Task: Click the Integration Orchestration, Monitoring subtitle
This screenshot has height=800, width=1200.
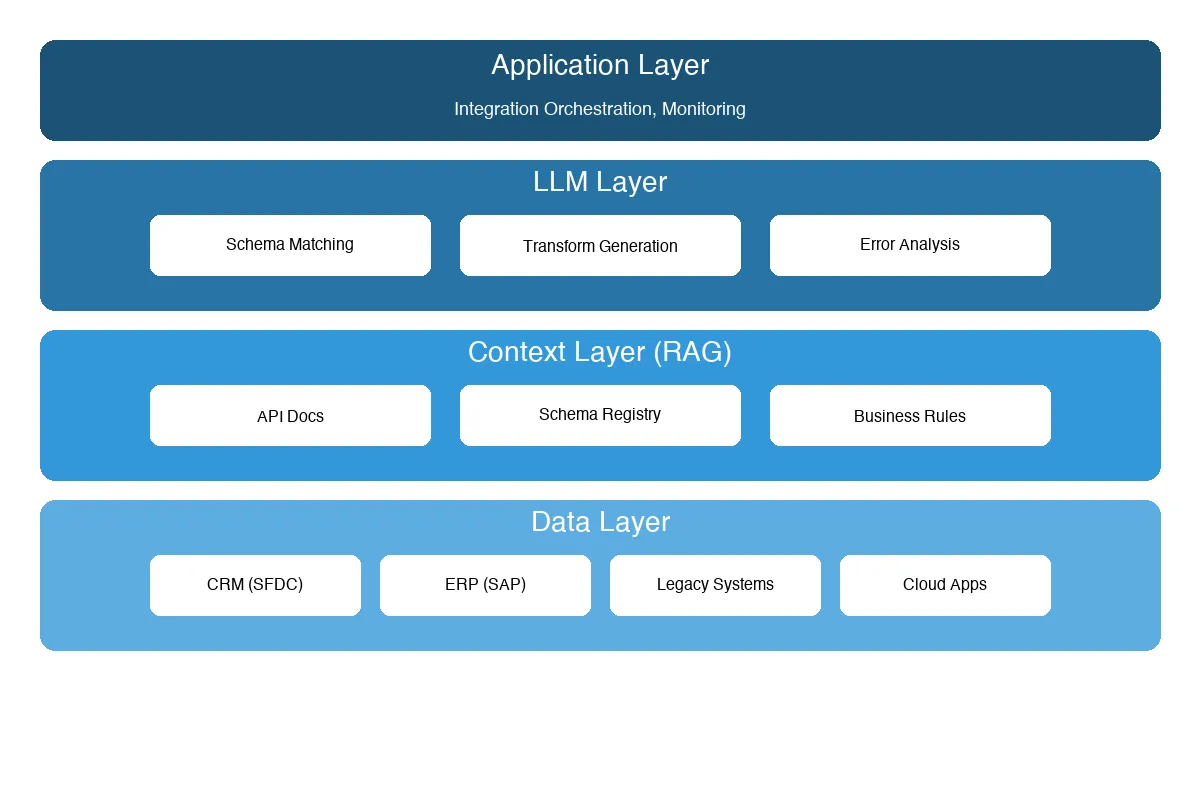Action: (600, 109)
